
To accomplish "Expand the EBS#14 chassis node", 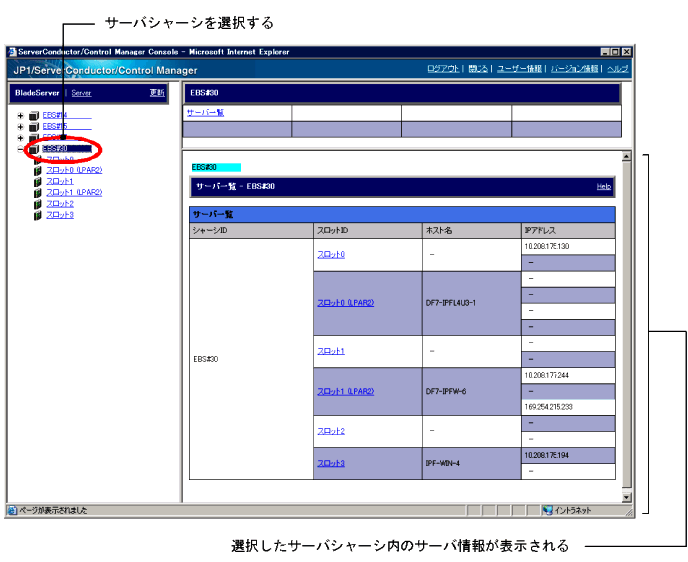I will coord(20,116).
